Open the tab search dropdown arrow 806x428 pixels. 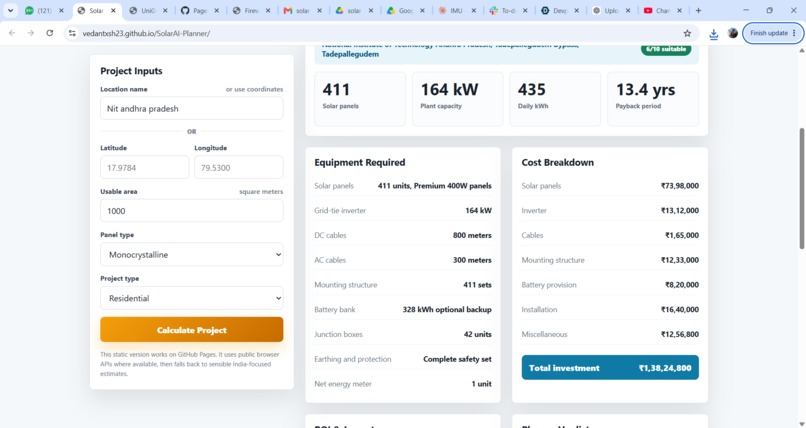pyautogui.click(x=10, y=10)
